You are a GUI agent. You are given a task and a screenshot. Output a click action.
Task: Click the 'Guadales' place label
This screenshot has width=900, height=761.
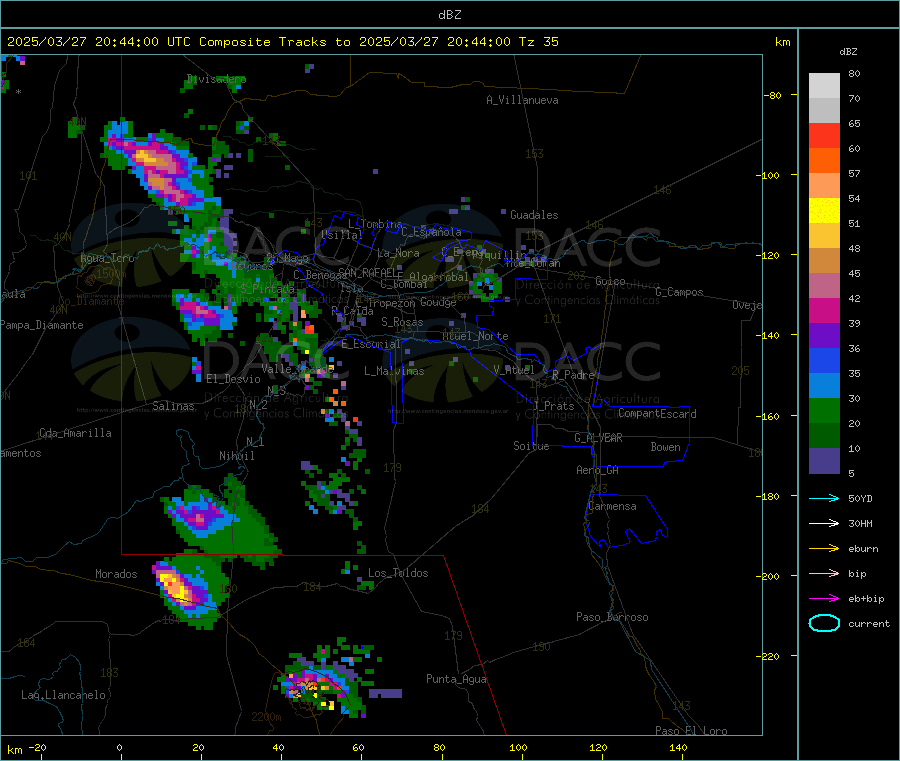(x=534, y=215)
